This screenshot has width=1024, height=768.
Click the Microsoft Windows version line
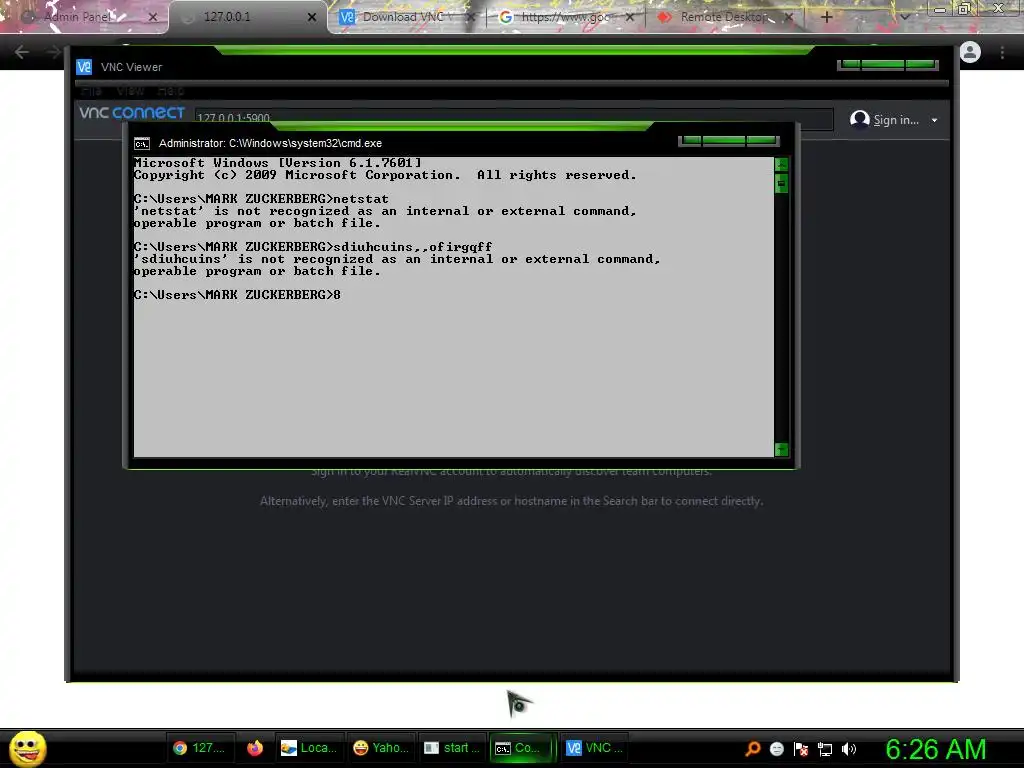278,163
